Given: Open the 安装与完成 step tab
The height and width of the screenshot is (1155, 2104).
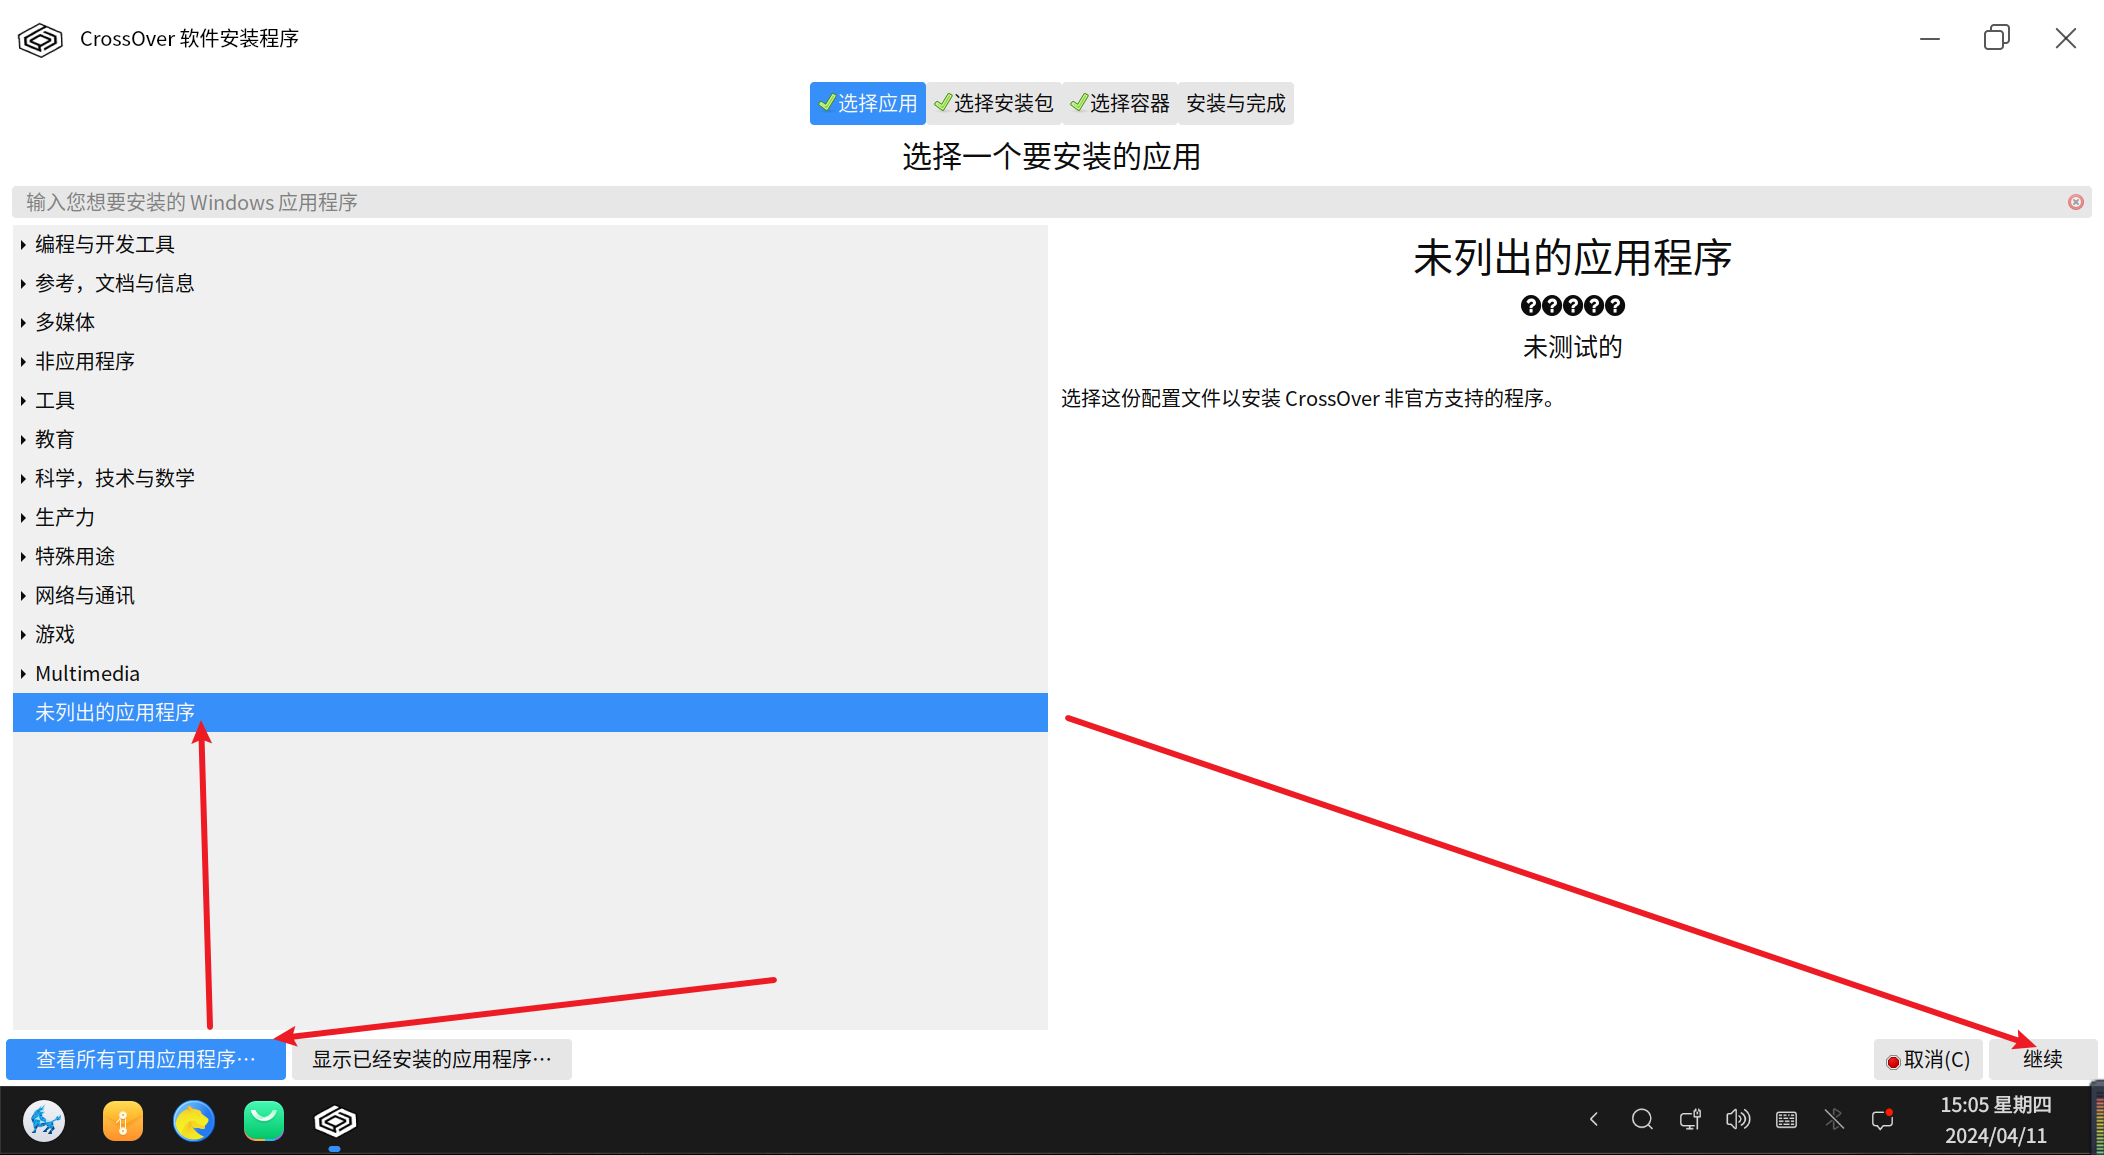Looking at the screenshot, I should click(x=1236, y=104).
